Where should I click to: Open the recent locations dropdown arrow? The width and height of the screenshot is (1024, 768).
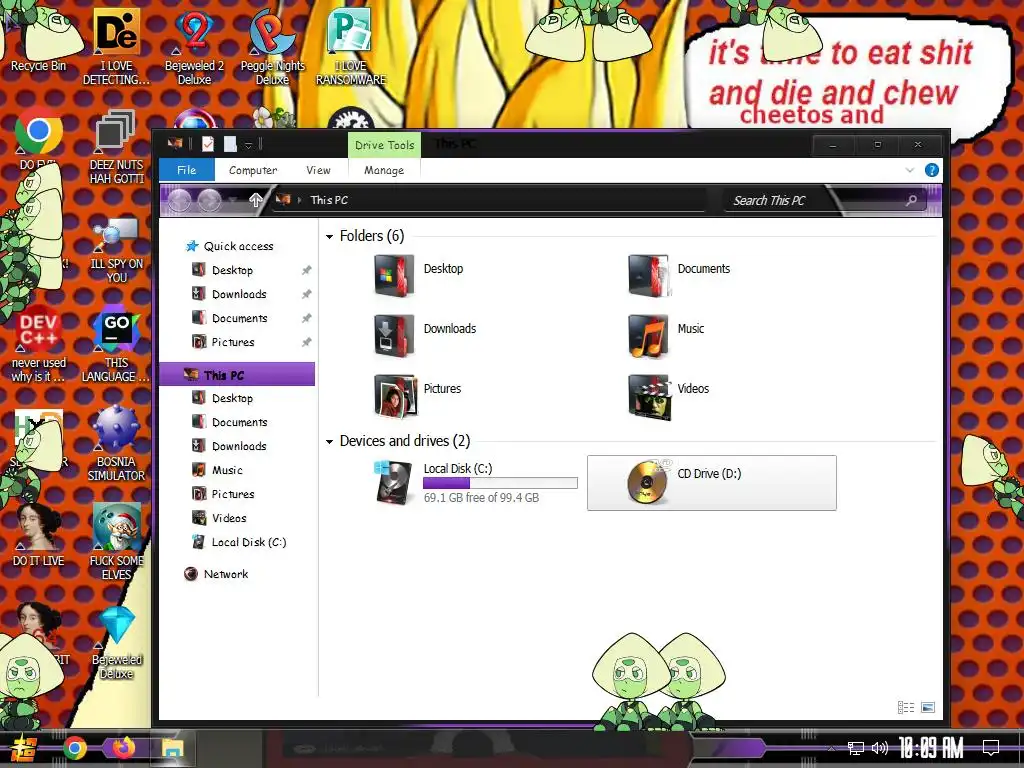tap(233, 200)
